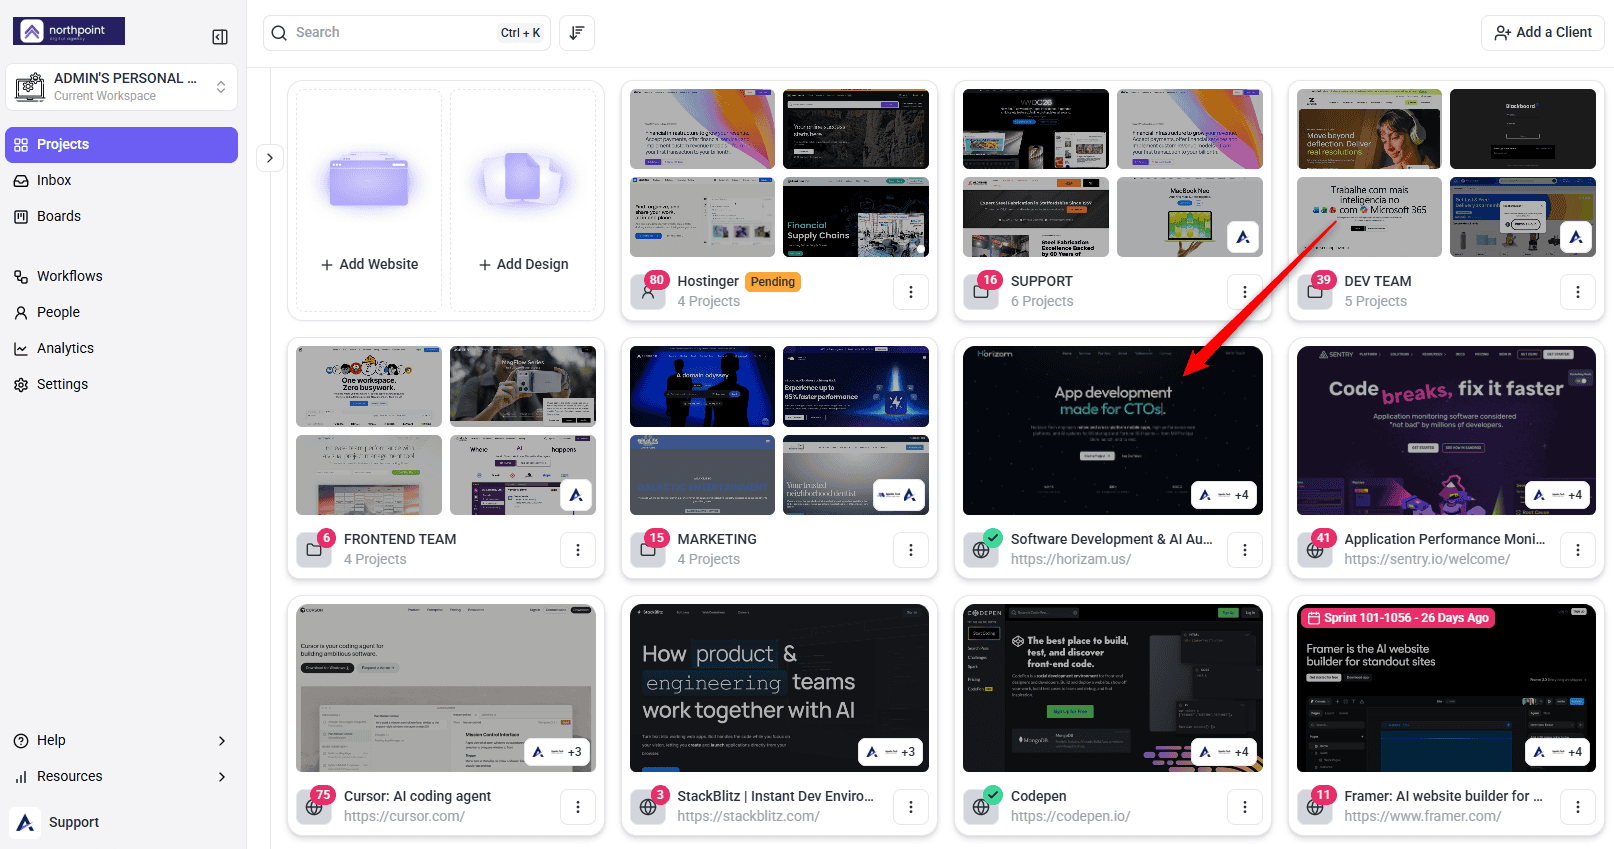The width and height of the screenshot is (1614, 849).
Task: Open the sort order icon button
Action: click(577, 33)
